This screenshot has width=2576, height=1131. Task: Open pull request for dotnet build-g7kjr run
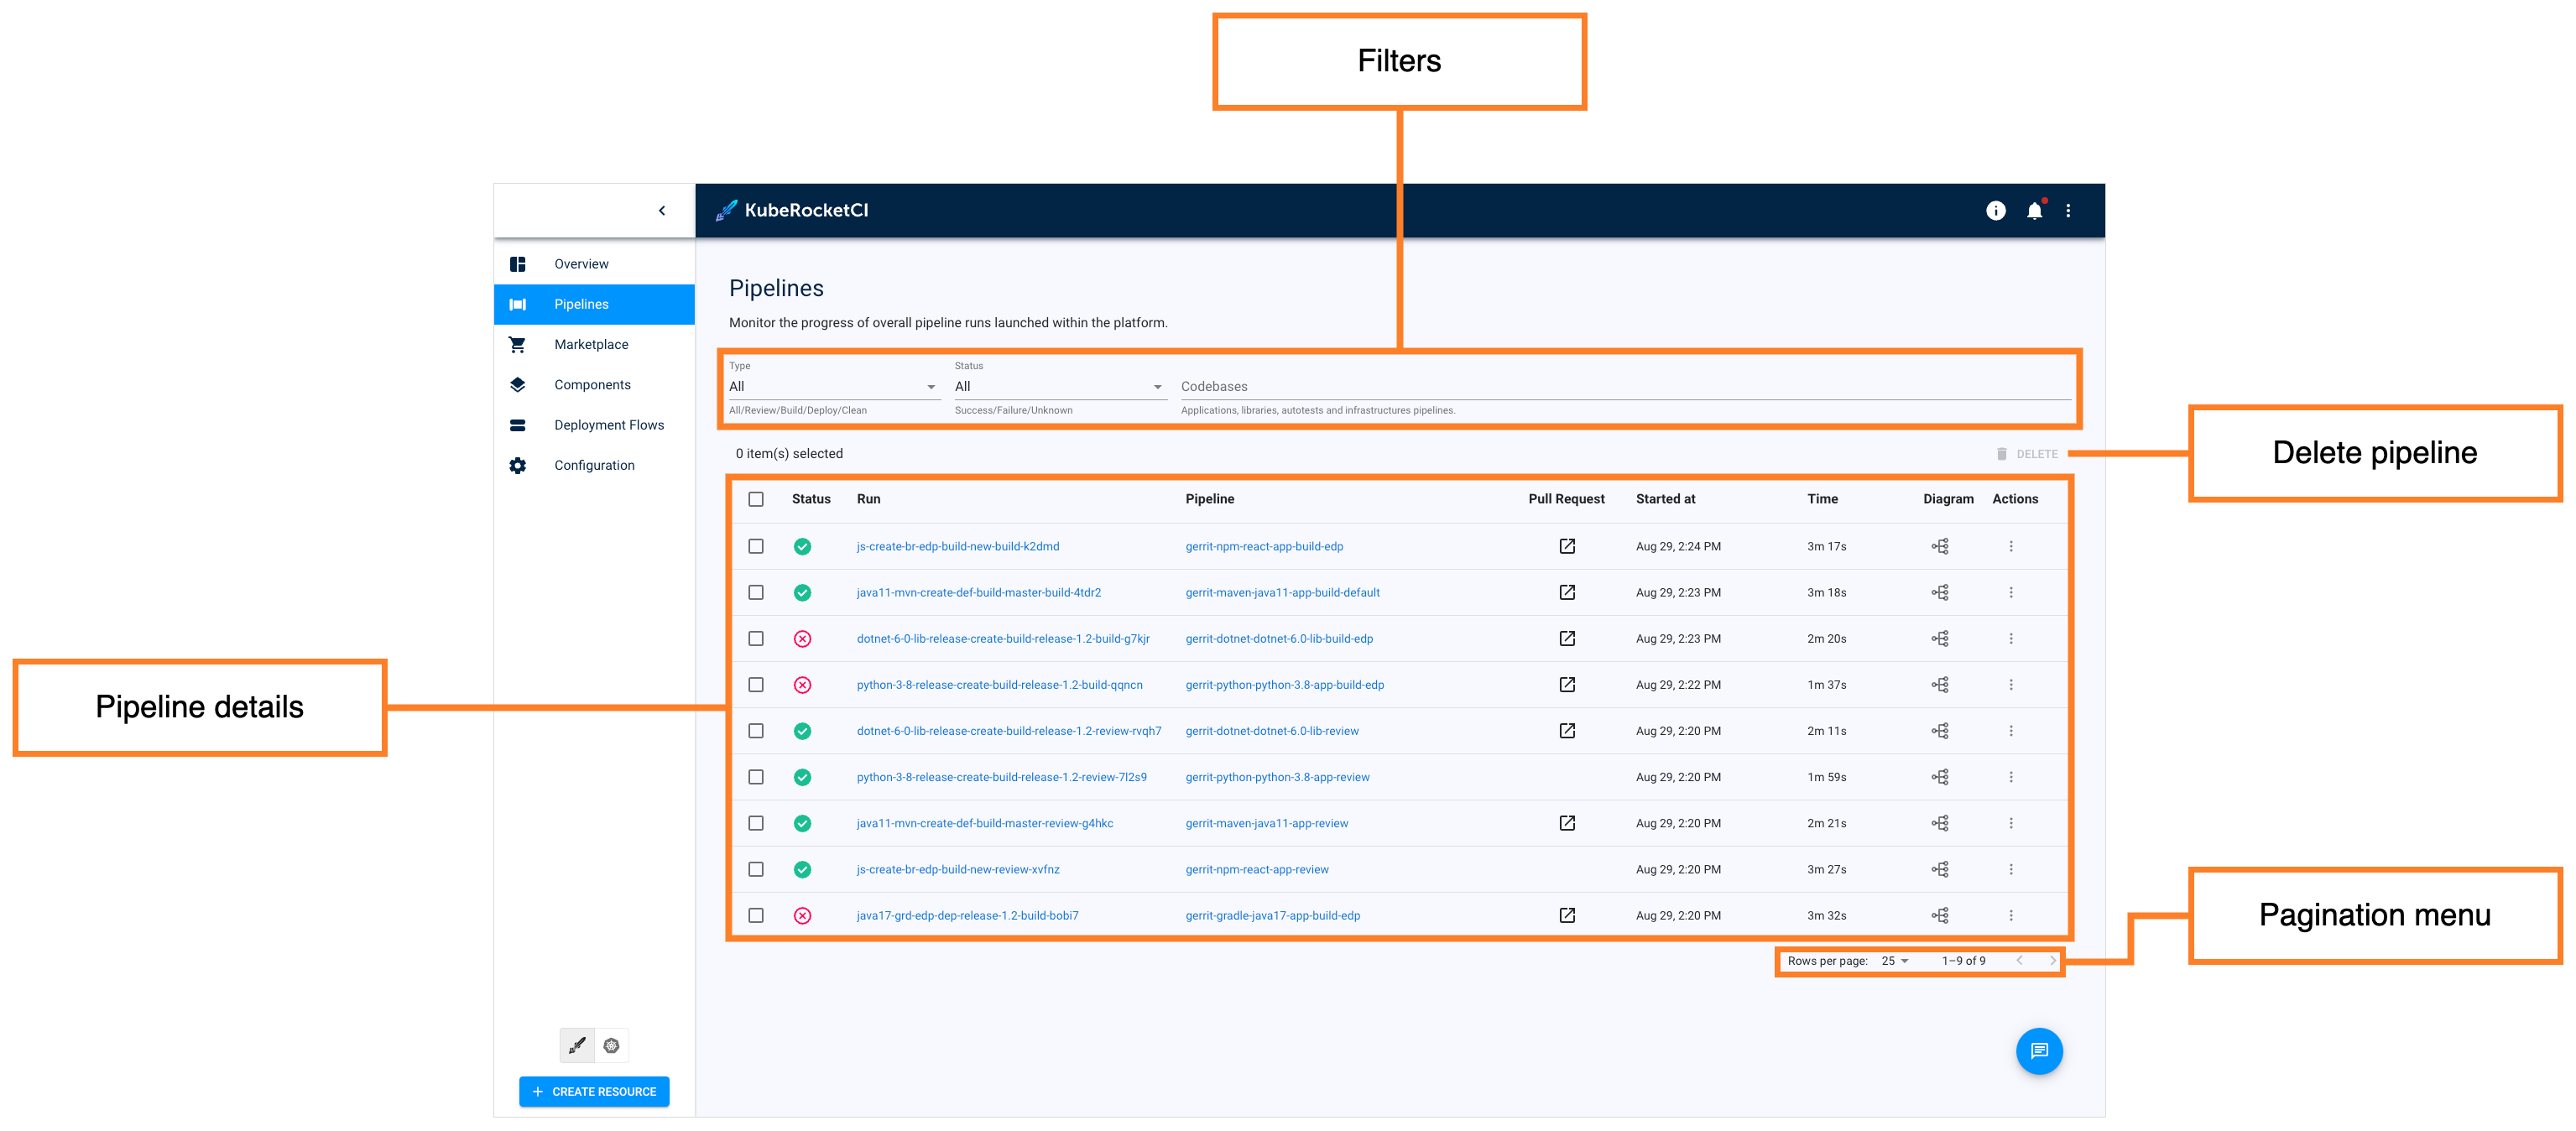pyautogui.click(x=1567, y=638)
